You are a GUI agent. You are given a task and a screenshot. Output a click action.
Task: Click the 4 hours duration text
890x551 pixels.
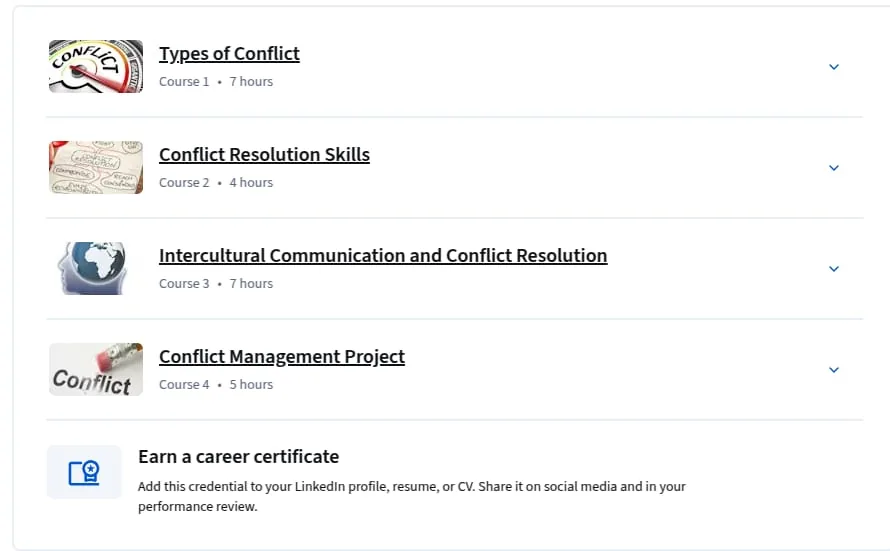pos(251,183)
